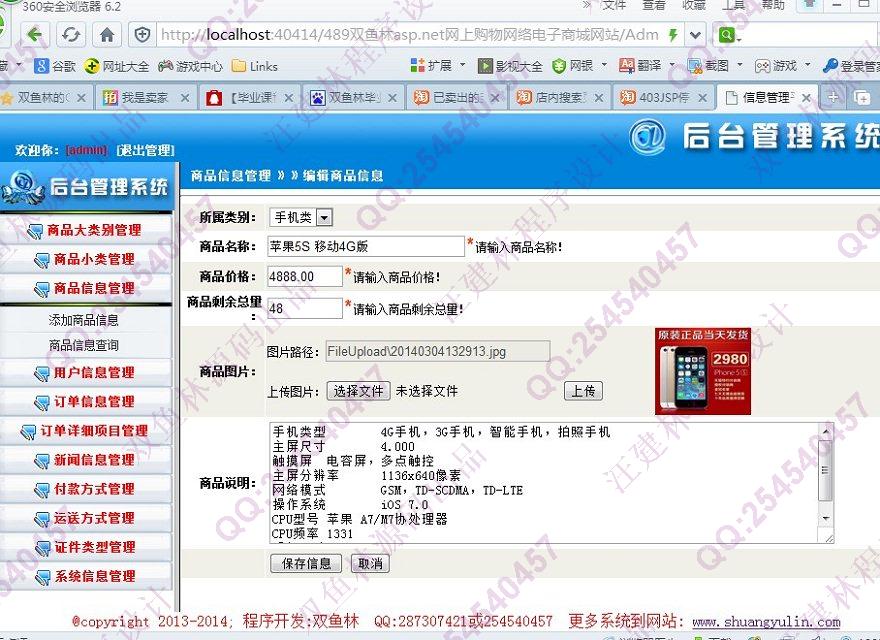Click the 登录管家 key icon
The width and height of the screenshot is (880, 640).
point(830,66)
